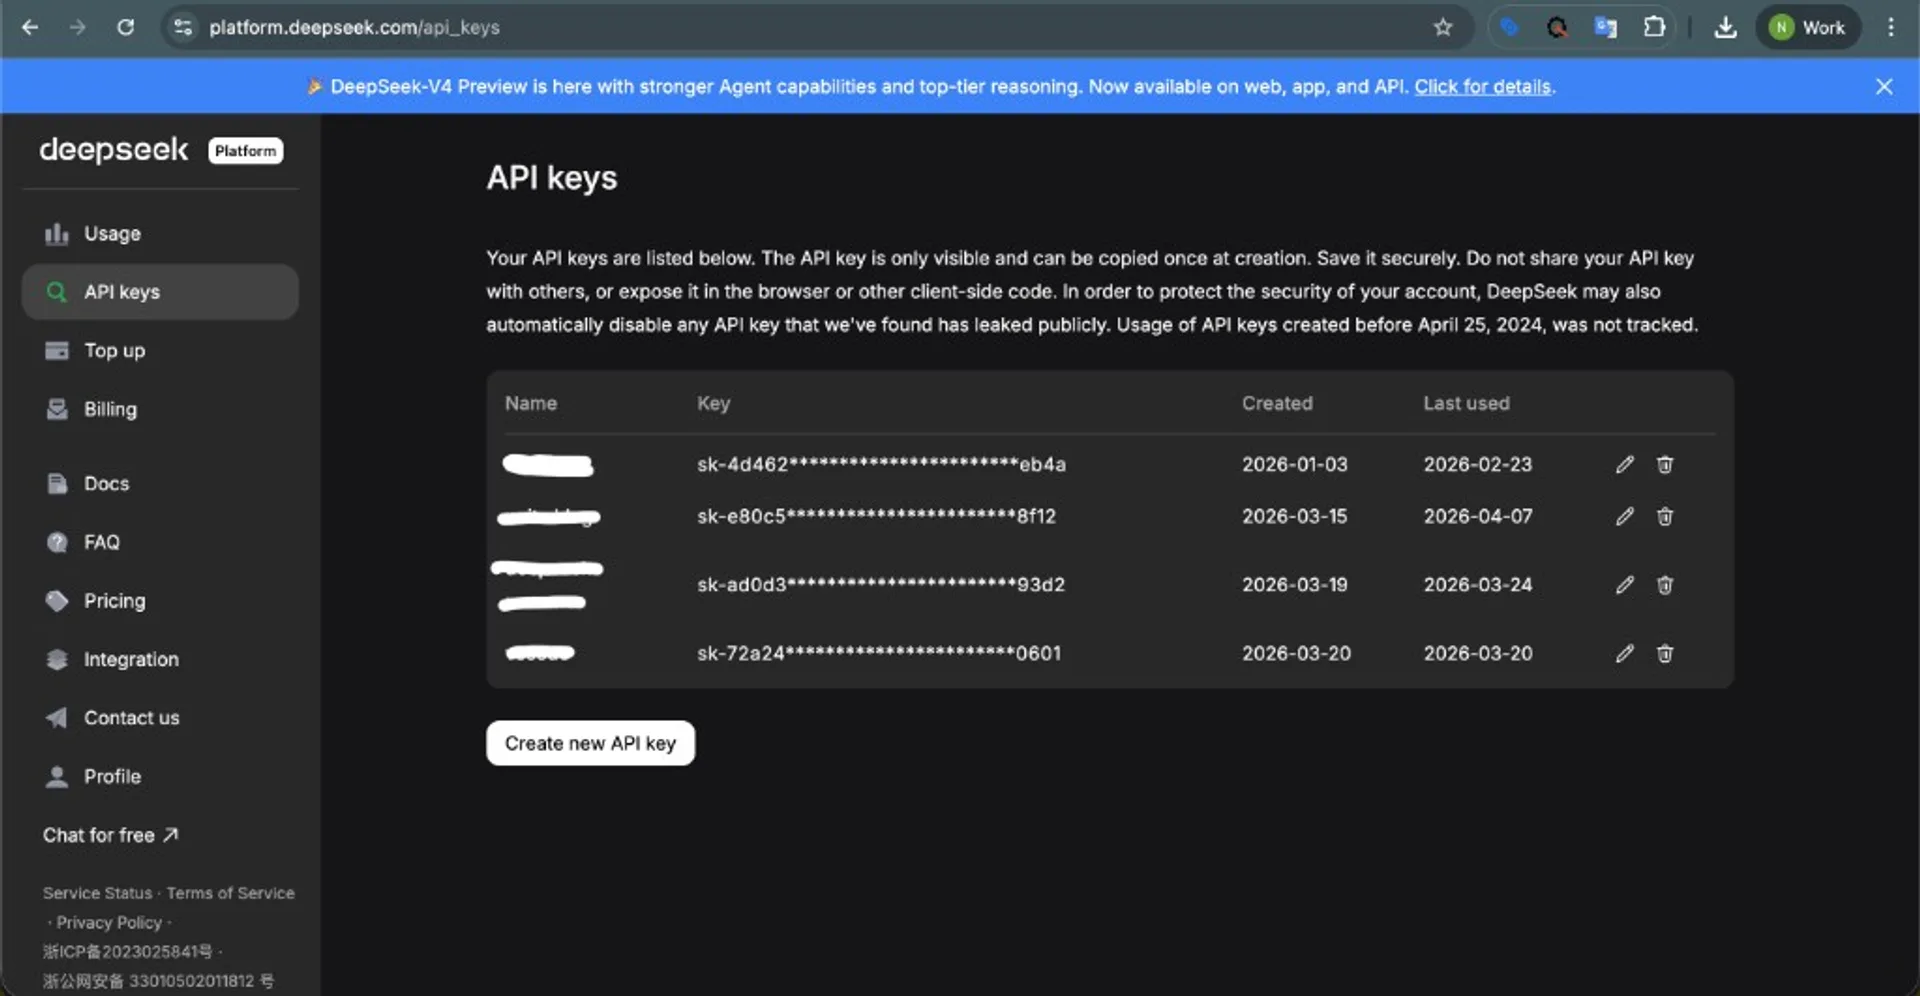Edit the sk-e80c5 API key name
Image resolution: width=1920 pixels, height=996 pixels.
coord(1624,516)
